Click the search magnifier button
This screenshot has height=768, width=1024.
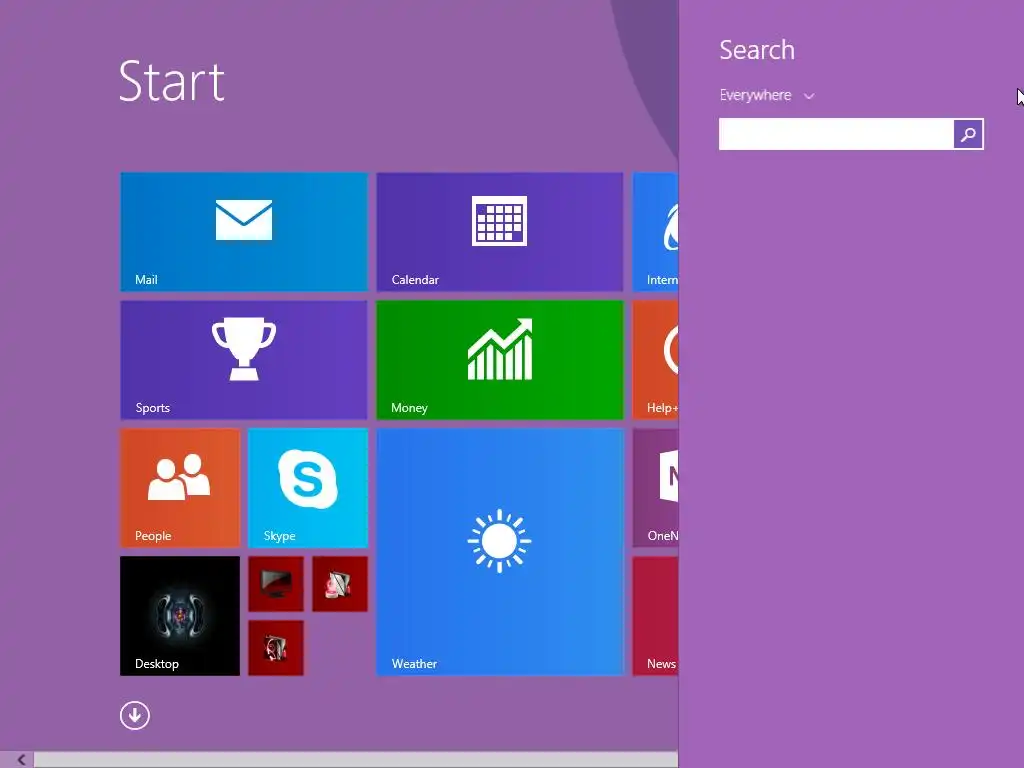[968, 134]
